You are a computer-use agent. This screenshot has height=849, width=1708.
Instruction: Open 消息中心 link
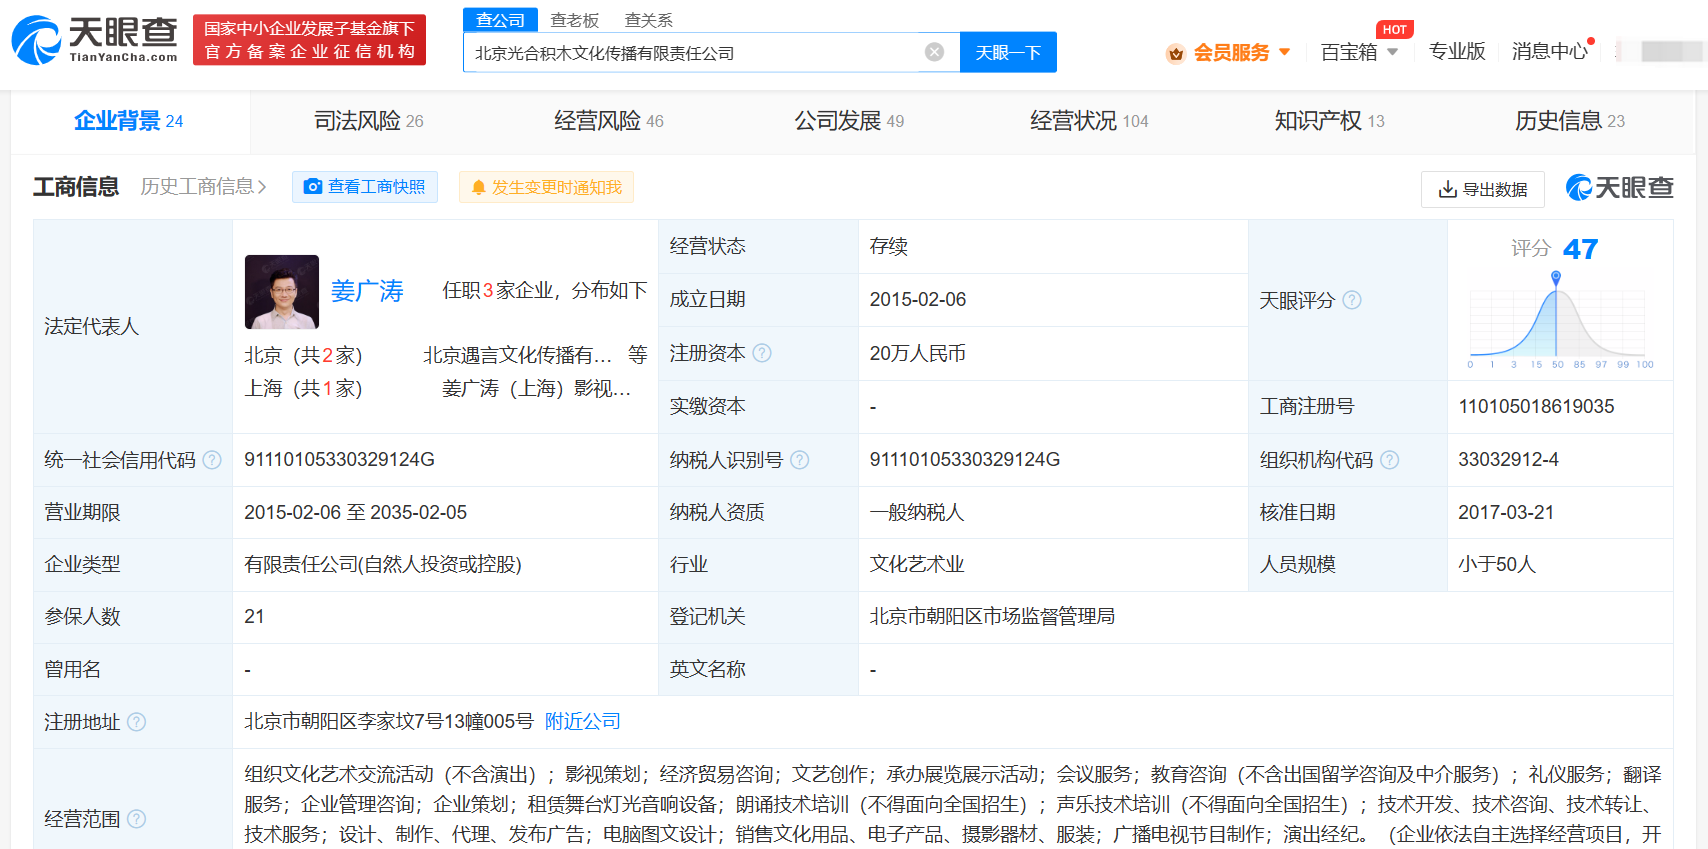(1549, 51)
